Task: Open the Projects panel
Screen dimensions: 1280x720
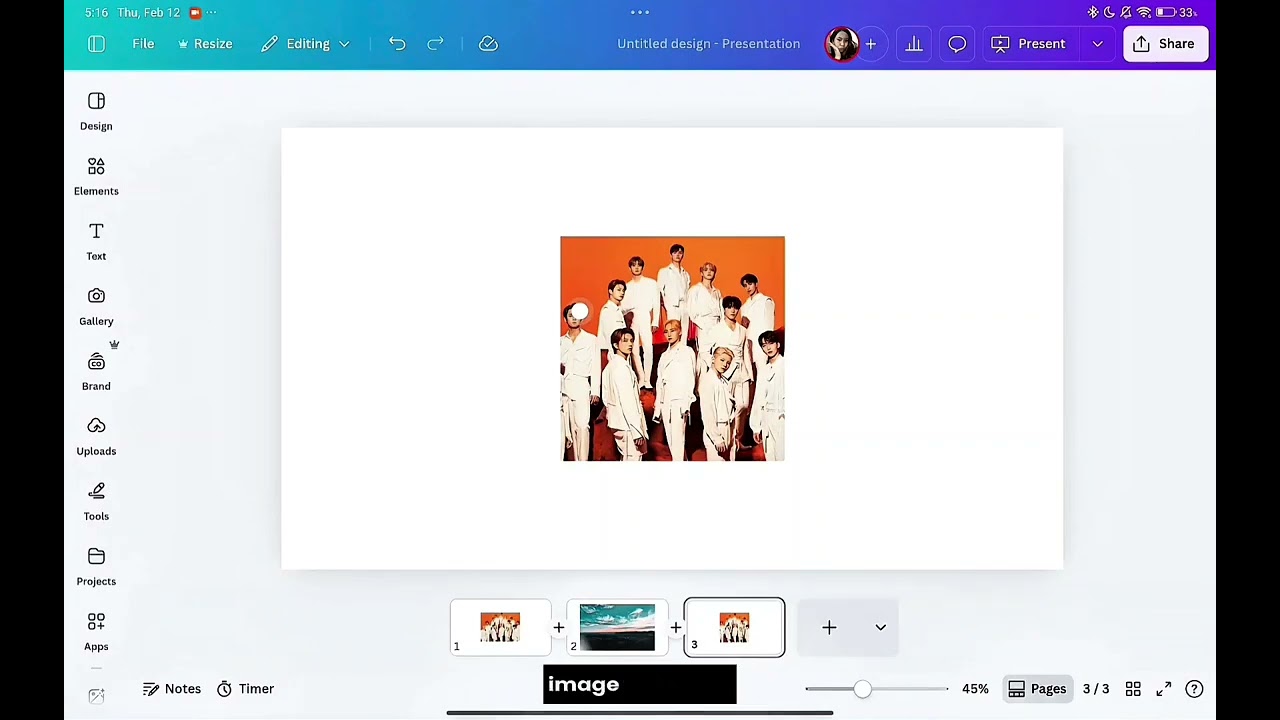Action: pyautogui.click(x=96, y=567)
